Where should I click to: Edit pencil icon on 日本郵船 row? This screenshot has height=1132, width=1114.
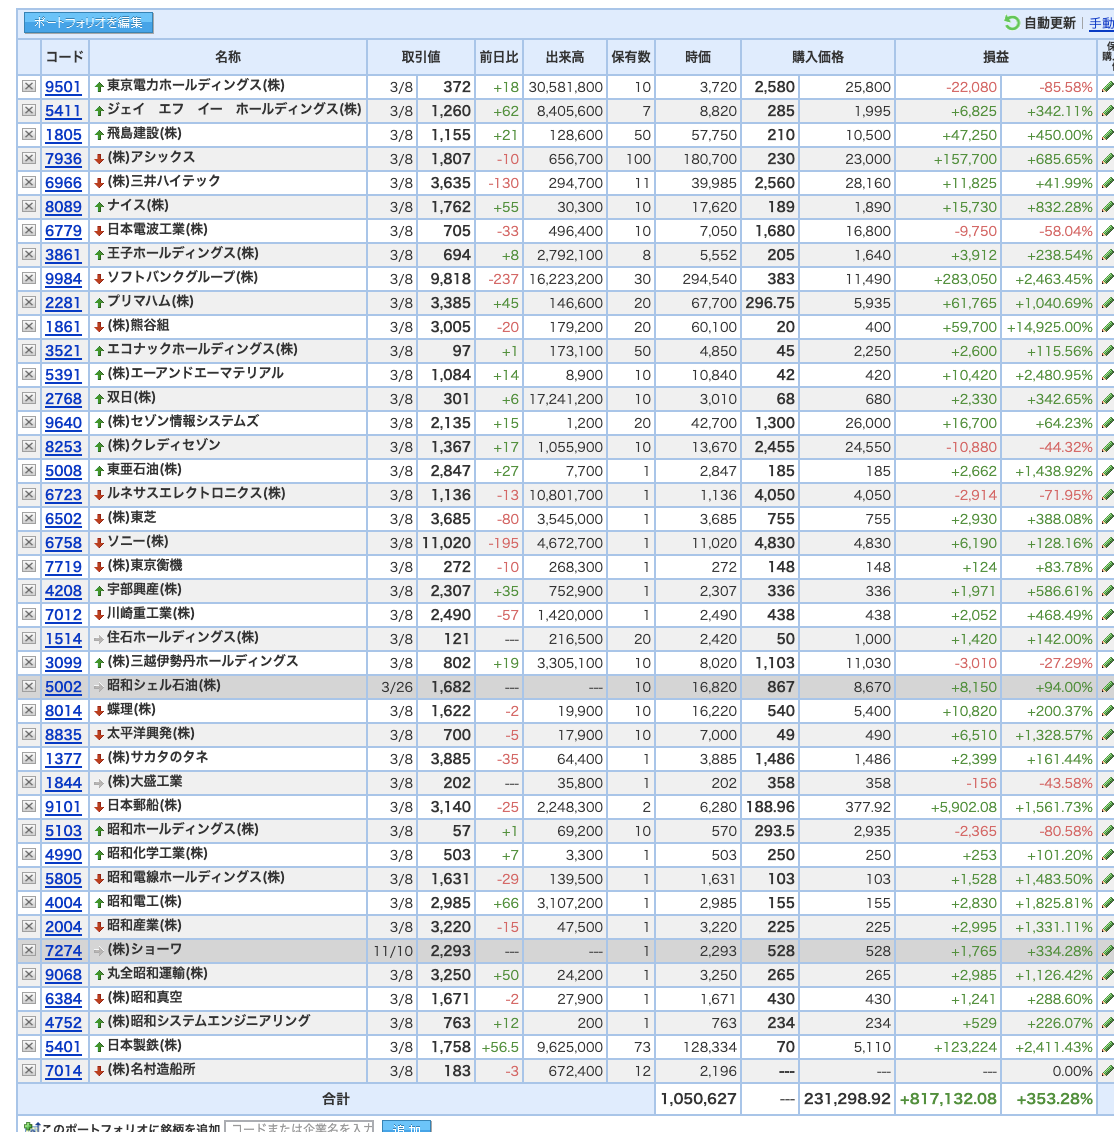[x=1107, y=806]
